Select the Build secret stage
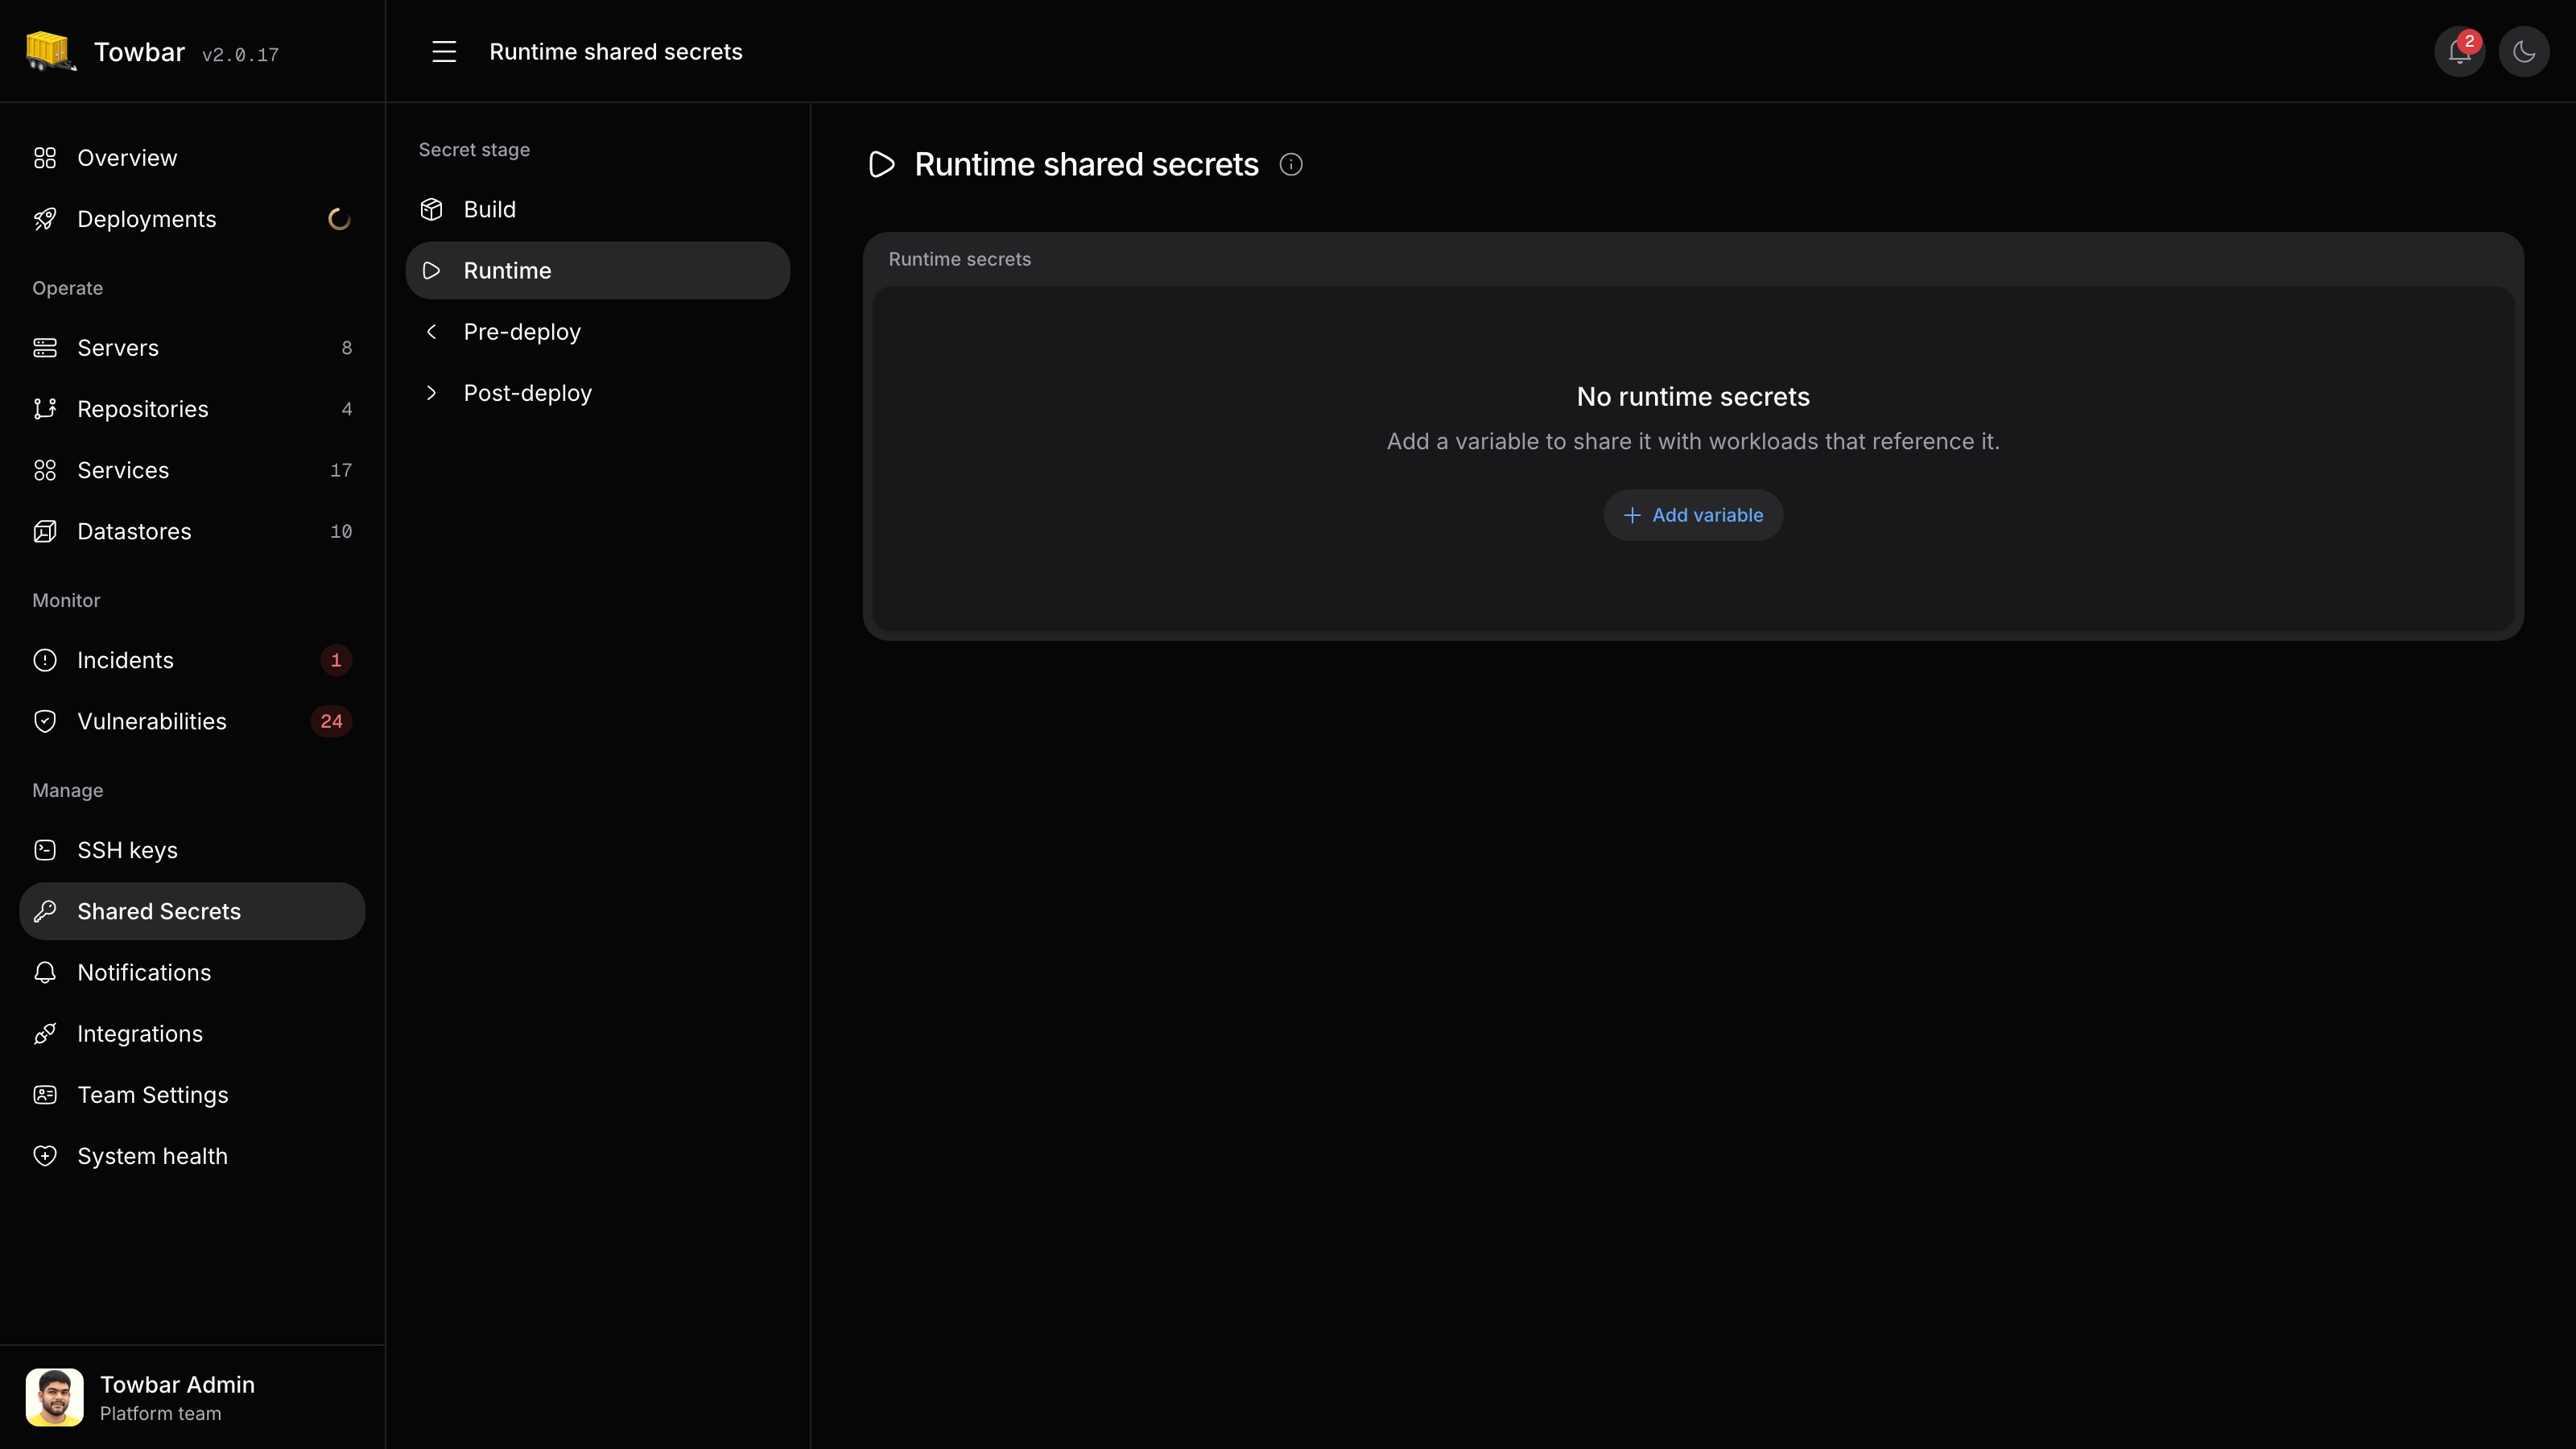Screen dimensions: 2576x1449 [598, 209]
